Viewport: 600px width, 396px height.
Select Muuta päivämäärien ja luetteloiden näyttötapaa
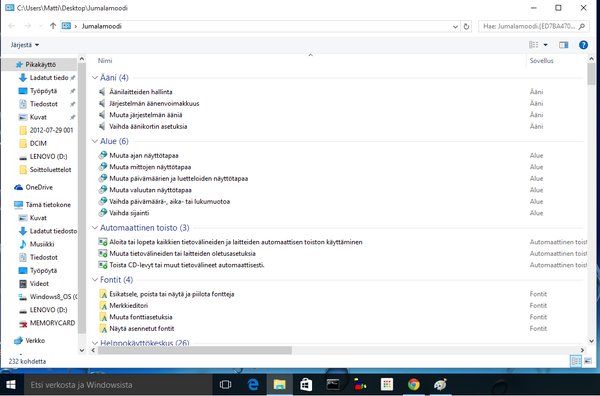[173, 178]
